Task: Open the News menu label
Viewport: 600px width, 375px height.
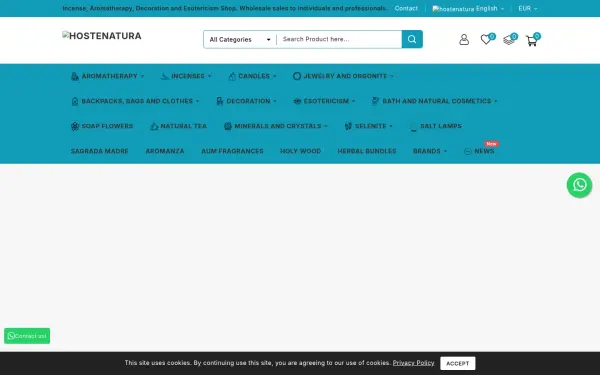Action: pyautogui.click(x=484, y=151)
